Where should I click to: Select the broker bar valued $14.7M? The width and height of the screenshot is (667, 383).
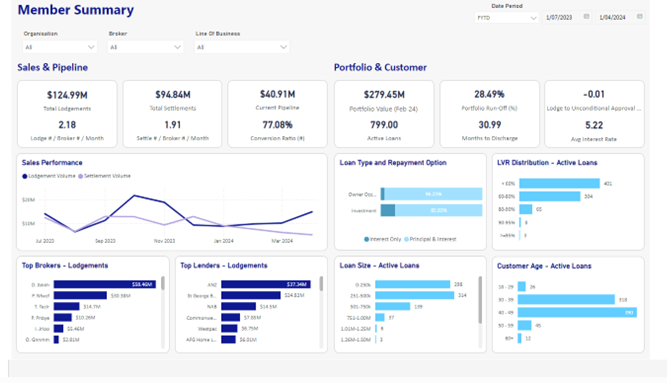point(66,306)
